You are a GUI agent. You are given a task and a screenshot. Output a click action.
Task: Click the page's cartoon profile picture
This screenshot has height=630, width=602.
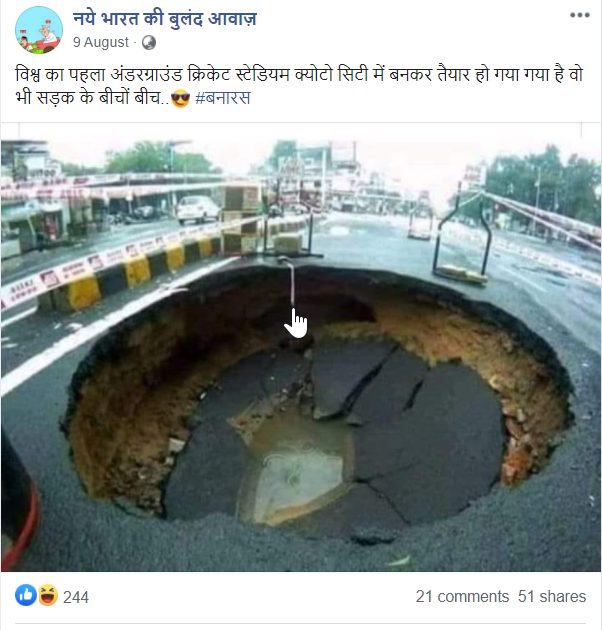tap(39, 30)
